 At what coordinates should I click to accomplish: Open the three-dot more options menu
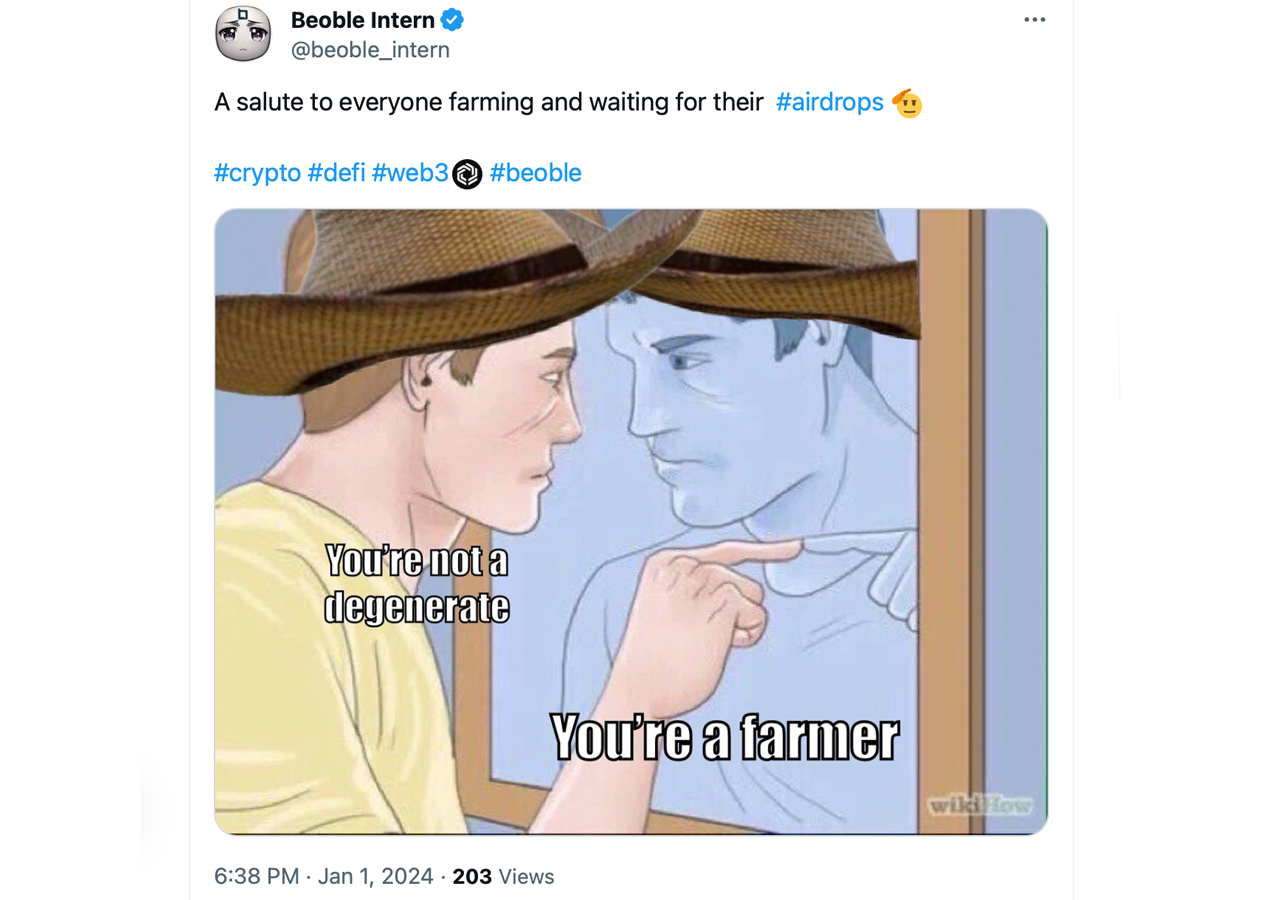[x=1035, y=20]
